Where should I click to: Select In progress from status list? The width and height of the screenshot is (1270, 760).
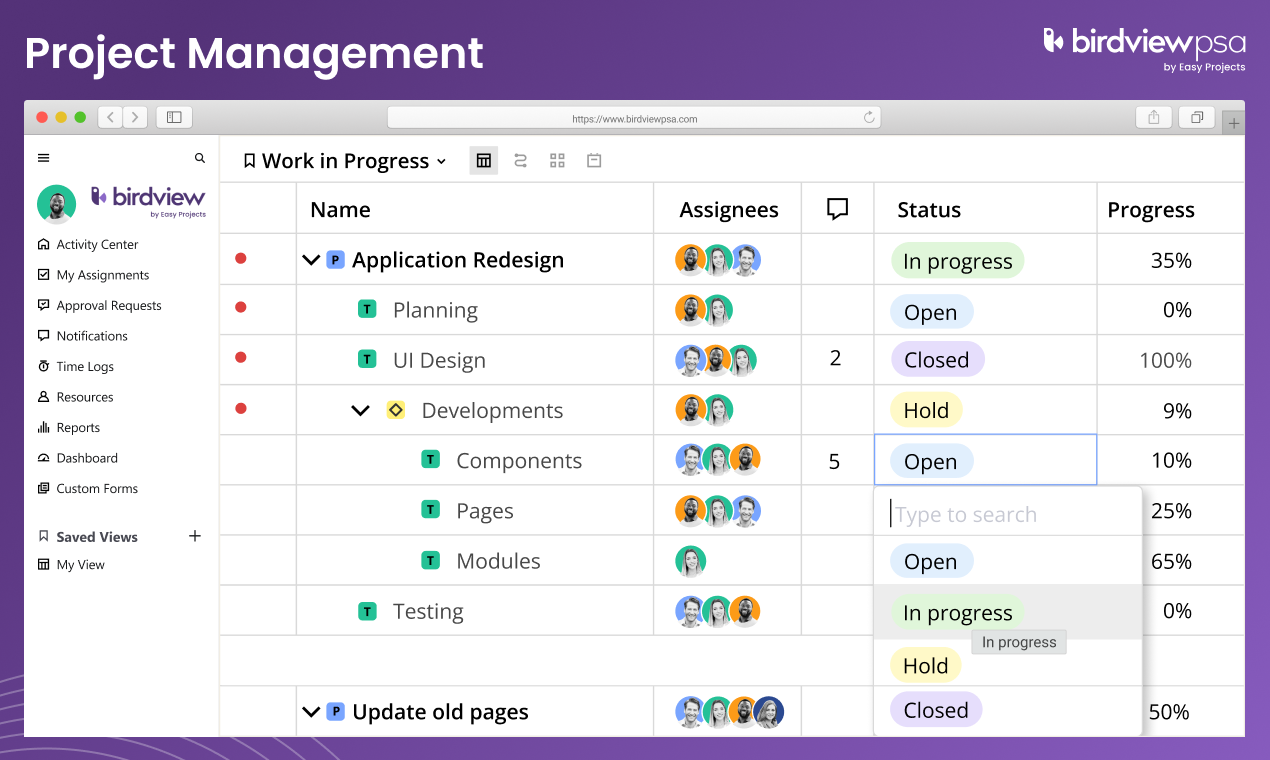coord(957,612)
